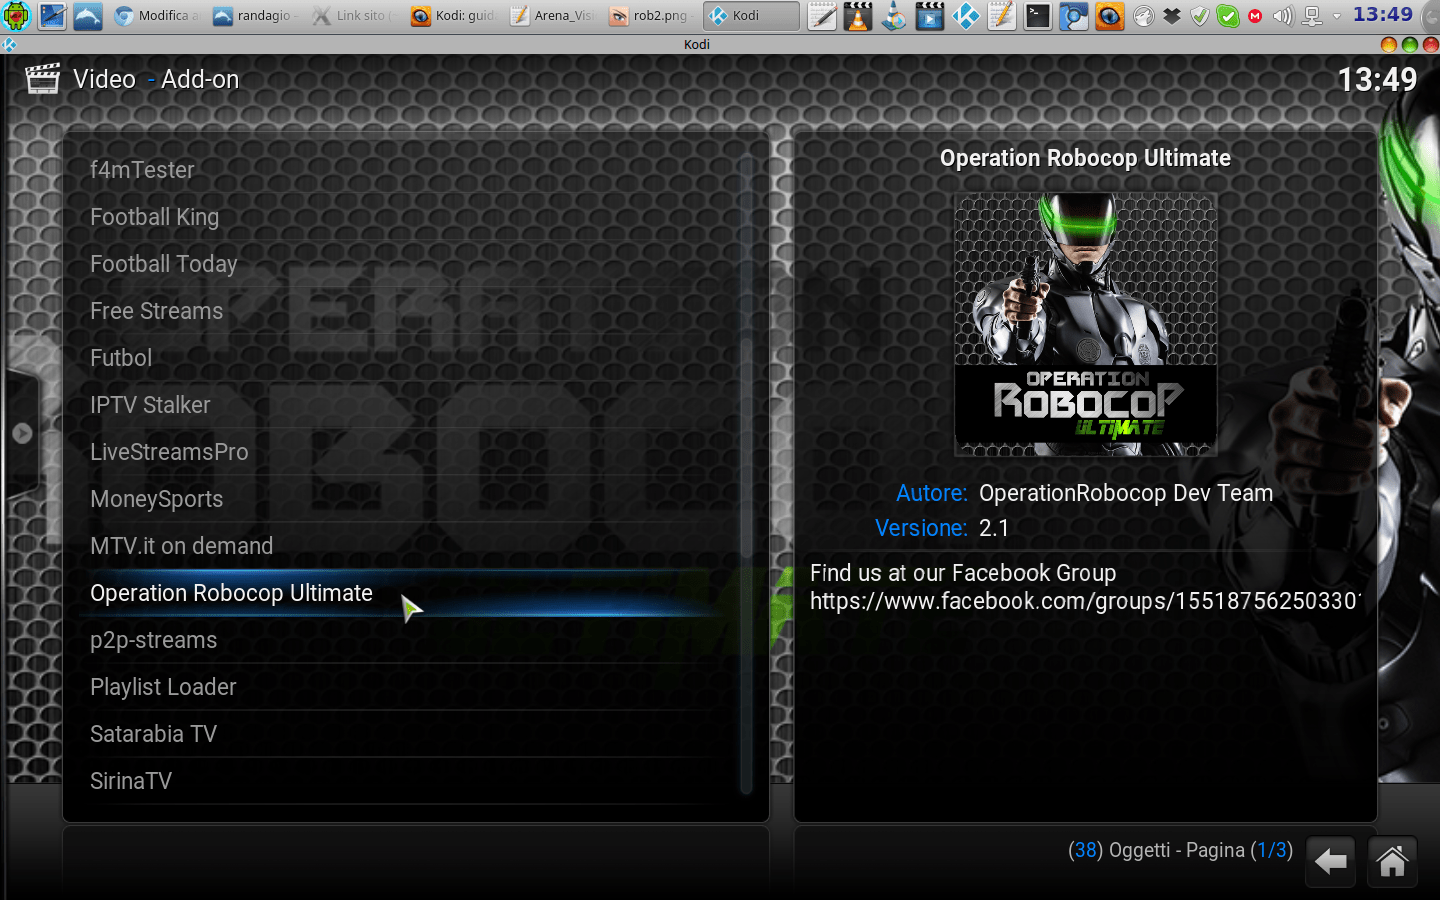Screen dimensions: 1440x900
Task: Open the pencil notepad editor icon in taskbar
Action: tap(1002, 16)
